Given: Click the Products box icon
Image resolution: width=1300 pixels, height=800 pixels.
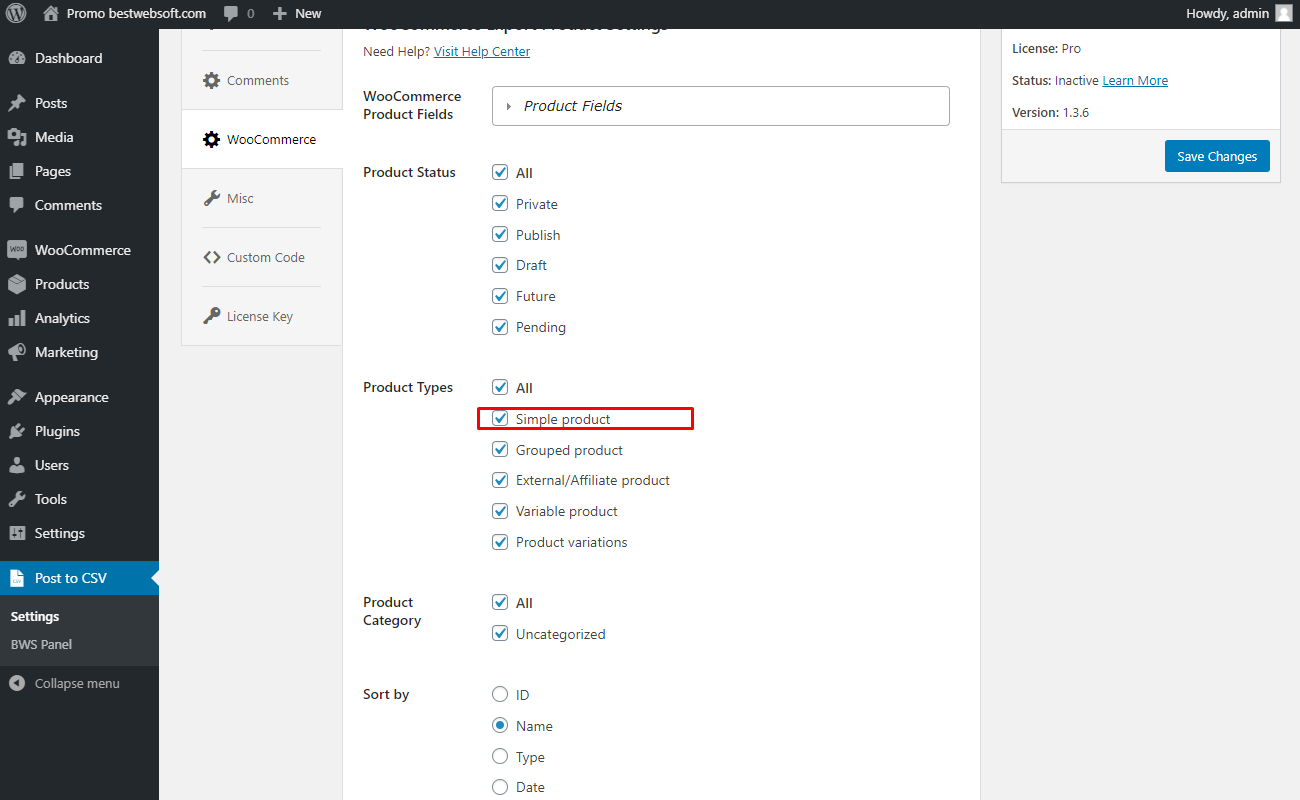Looking at the screenshot, I should [x=17, y=284].
